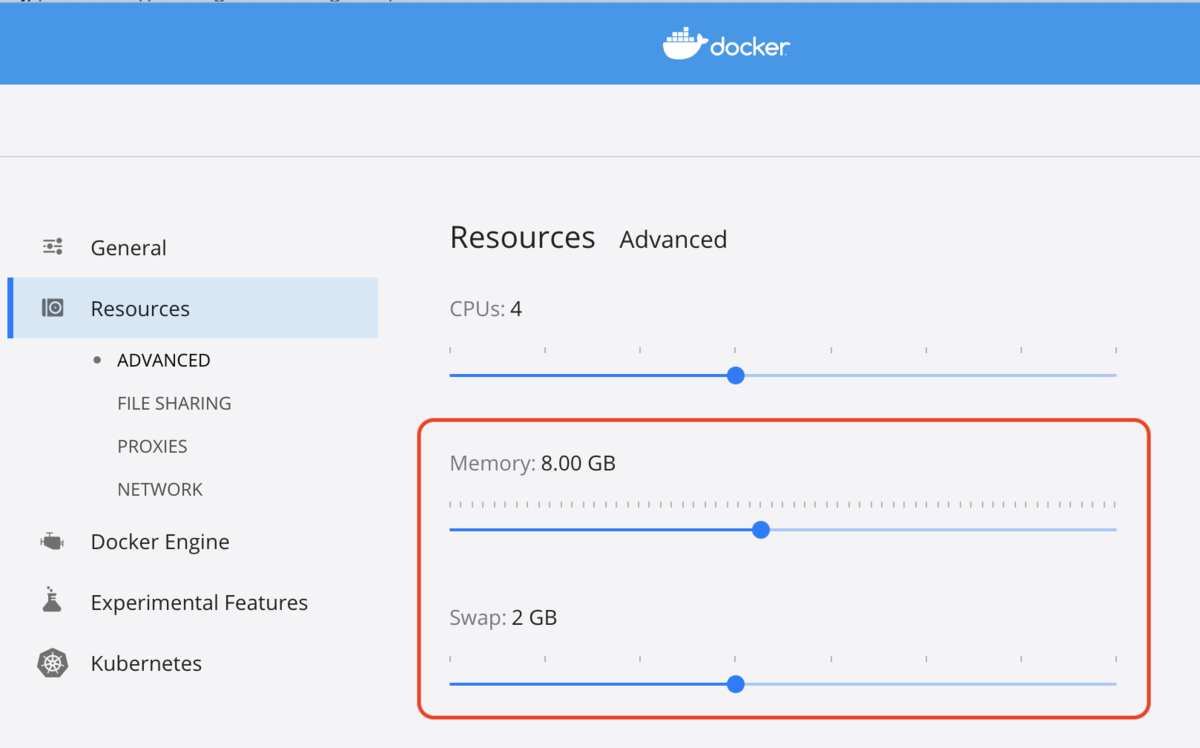Go to FILE SHARING sub-section
This screenshot has height=748, width=1200.
click(x=174, y=403)
